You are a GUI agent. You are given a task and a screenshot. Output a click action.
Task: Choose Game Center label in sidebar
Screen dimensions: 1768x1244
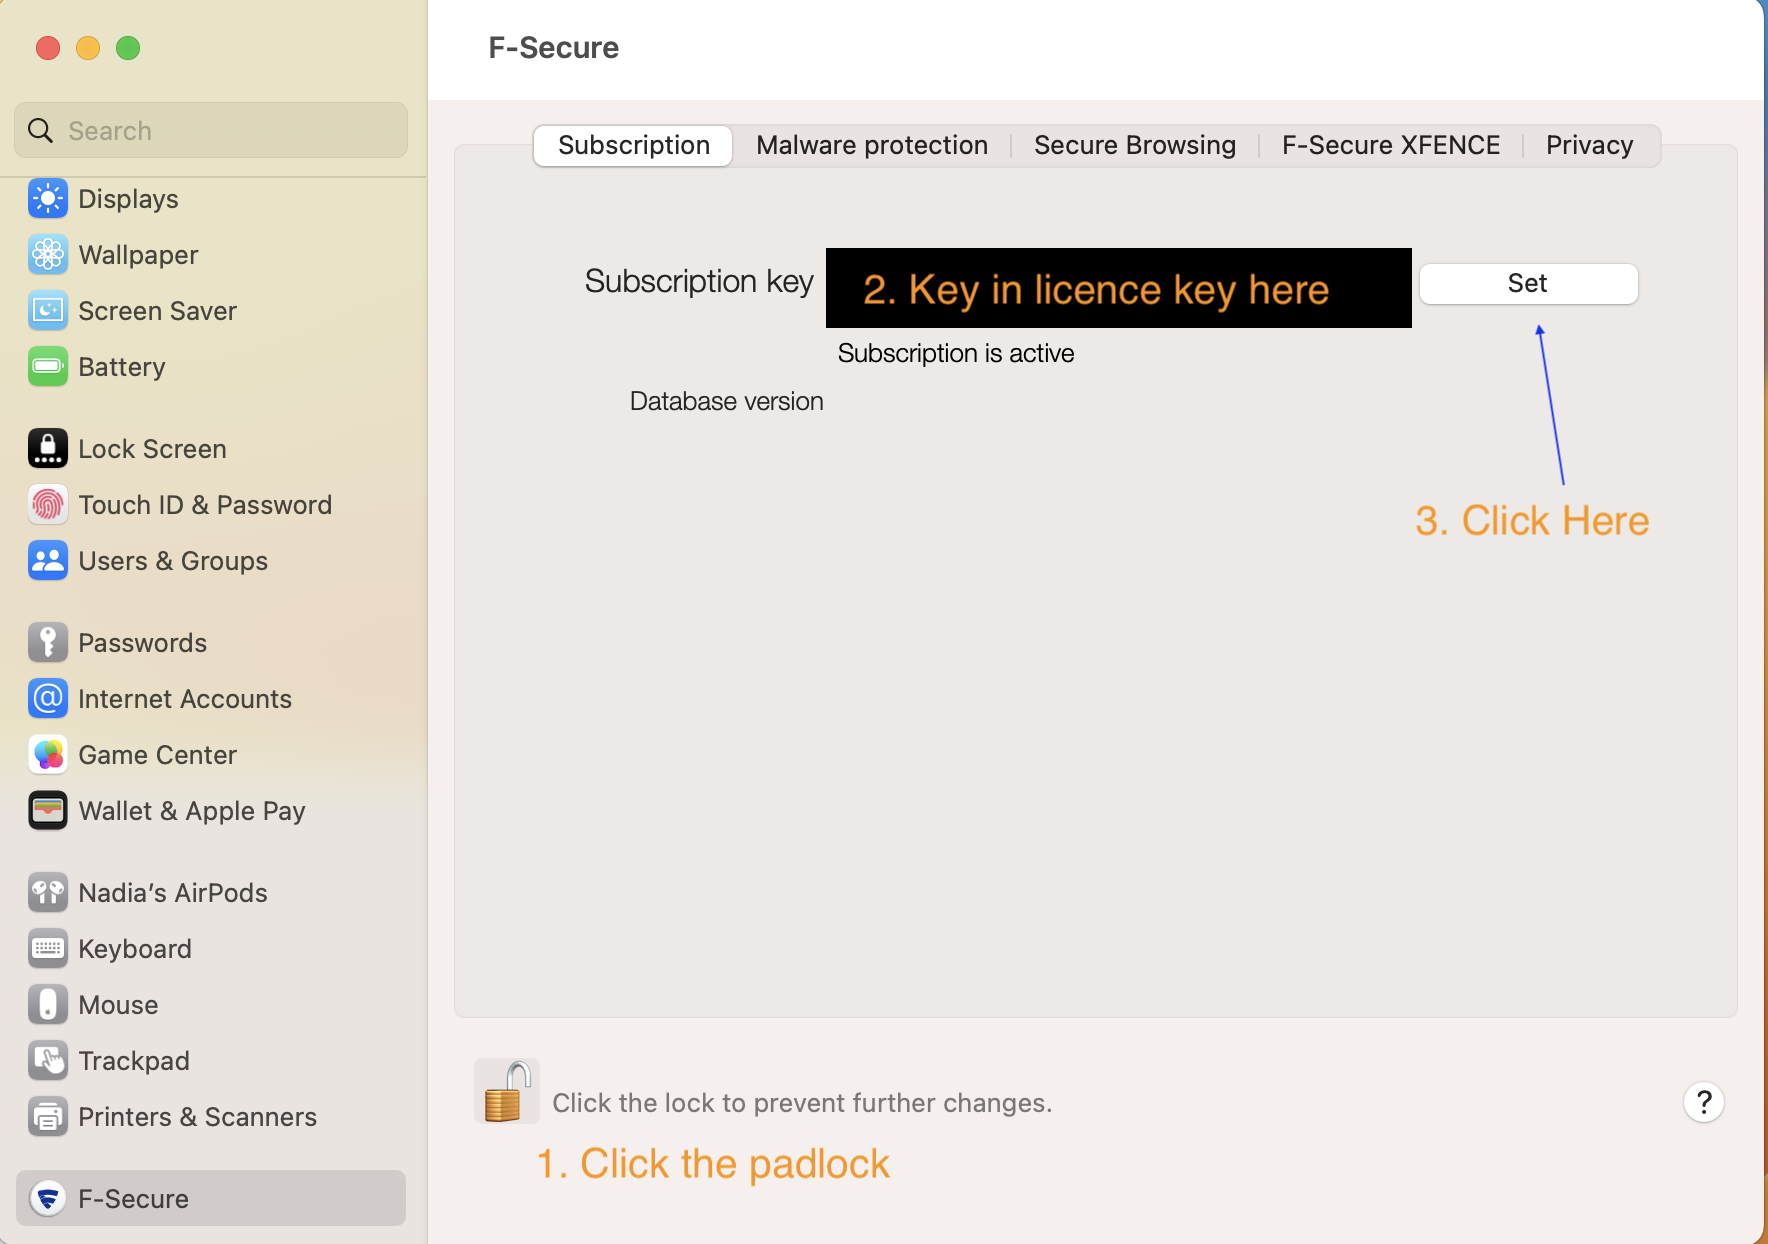(158, 755)
